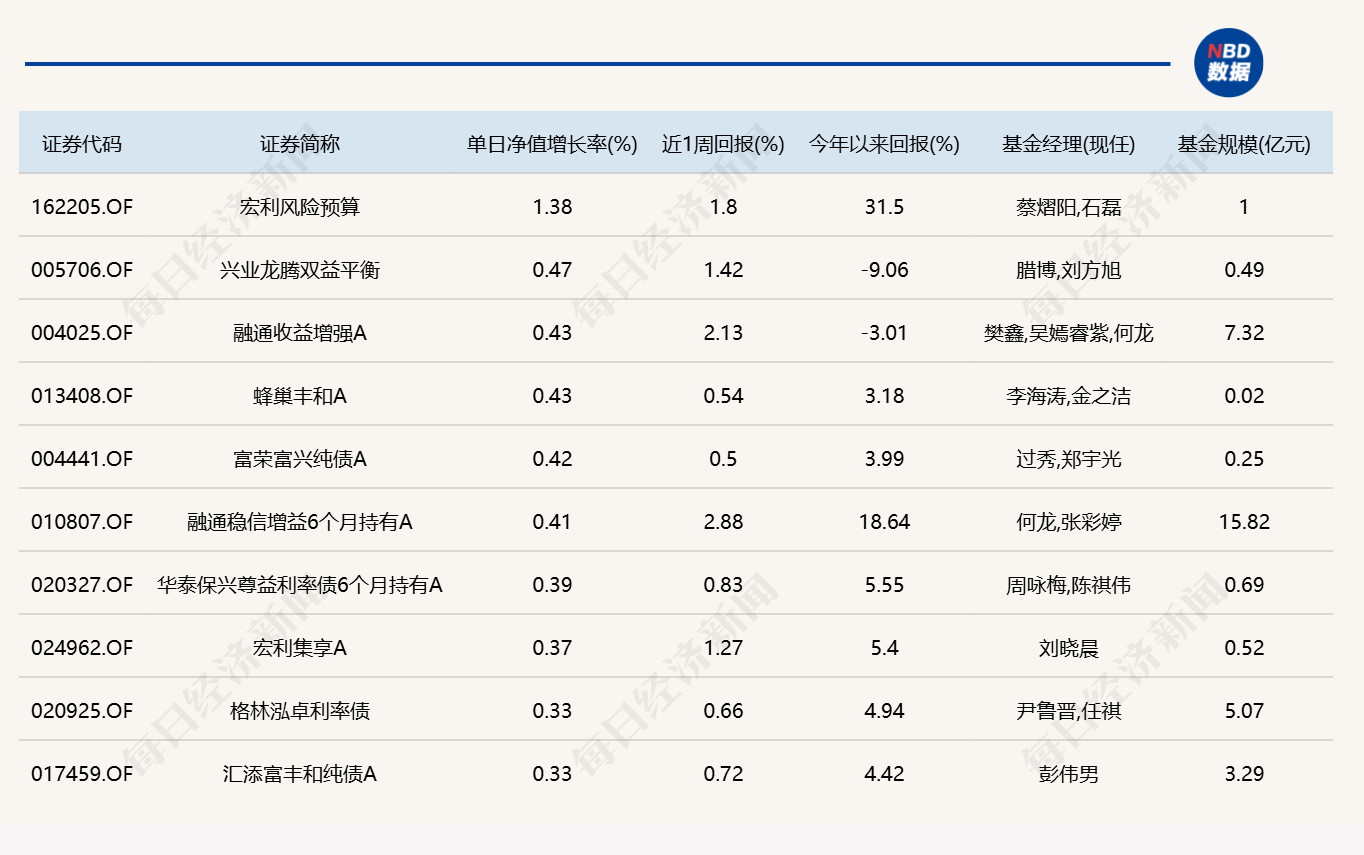Image resolution: width=1364 pixels, height=855 pixels.
Task: Select the 单日净值增长率(%) column header
Action: (x=552, y=144)
